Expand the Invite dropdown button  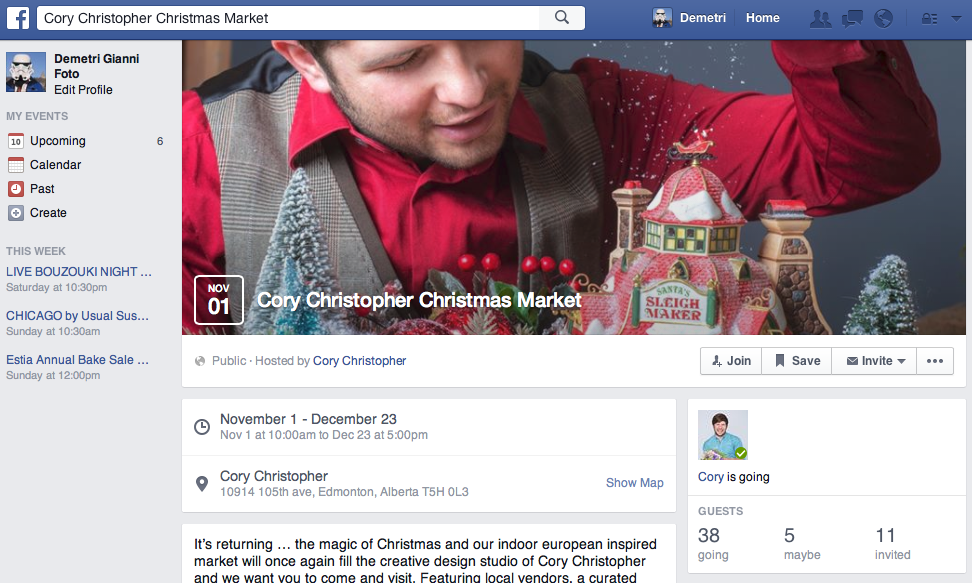[x=874, y=361]
